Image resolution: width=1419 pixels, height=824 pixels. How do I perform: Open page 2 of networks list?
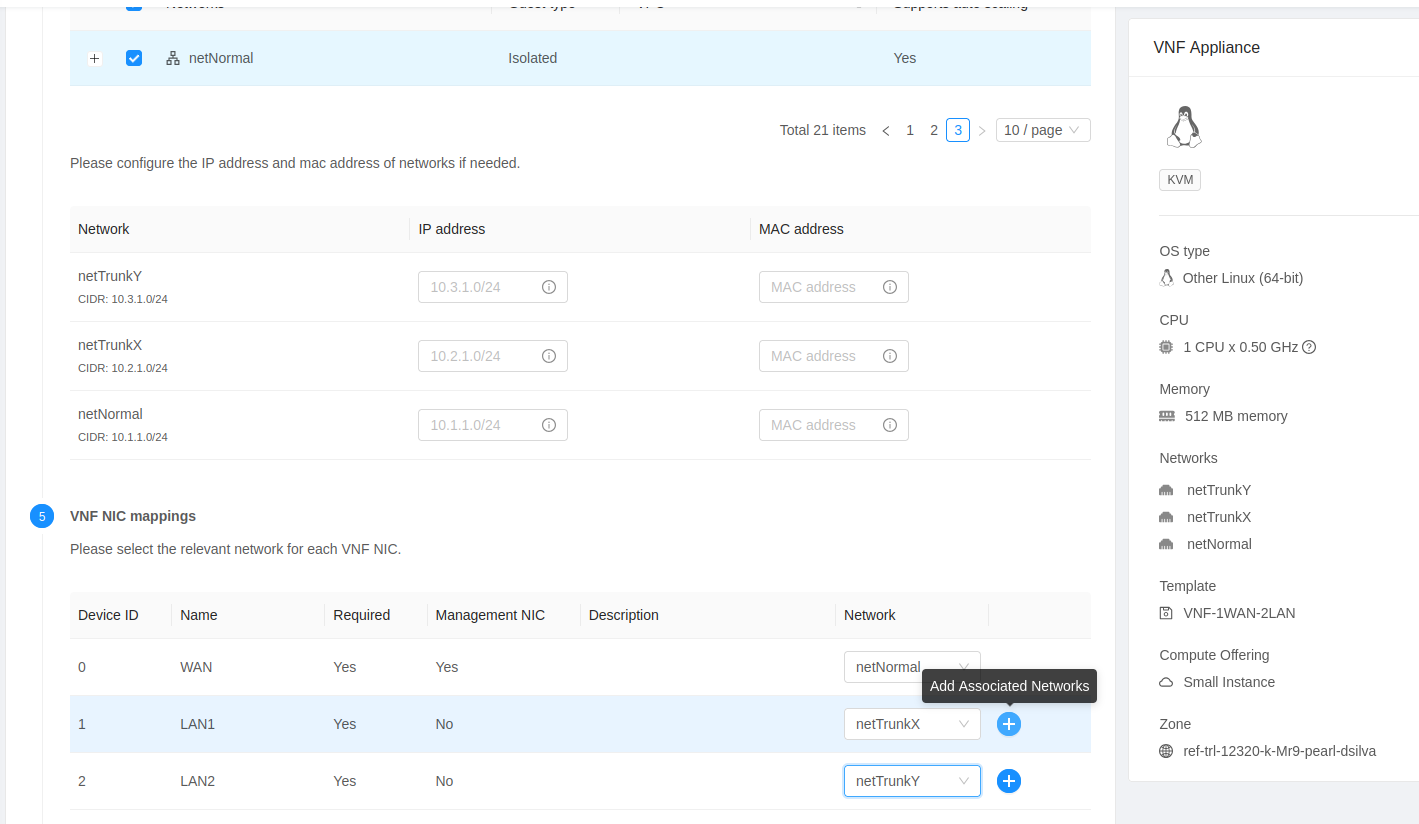pyautogui.click(x=934, y=130)
